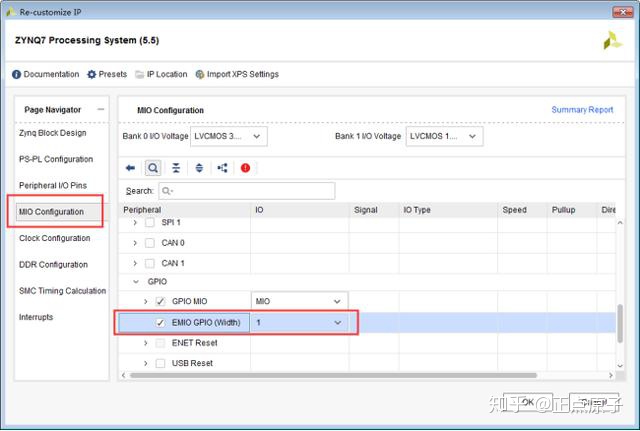
Task: Toggle the ENET Reset checkbox
Action: (160, 343)
